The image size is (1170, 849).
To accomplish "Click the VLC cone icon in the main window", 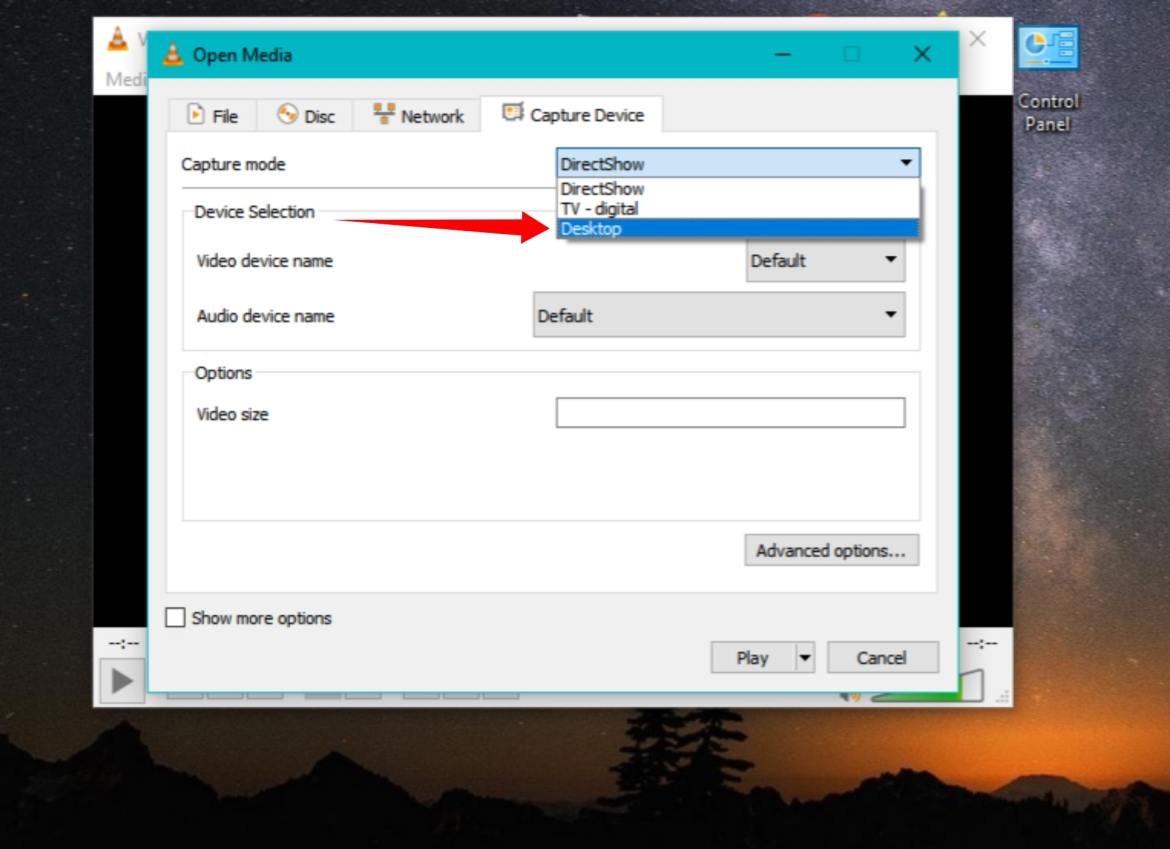I will pyautogui.click(x=118, y=38).
